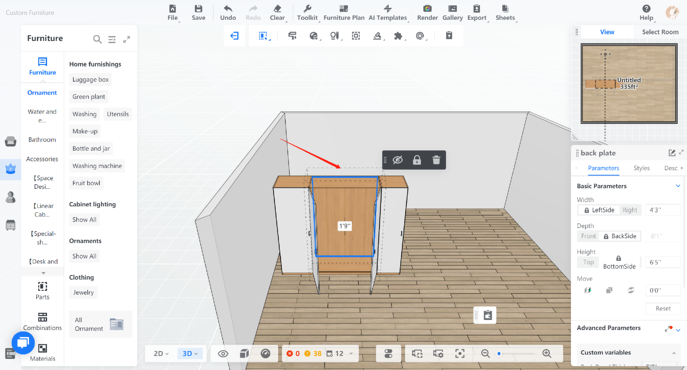Toggle BackSide depth lock

[x=620, y=236]
